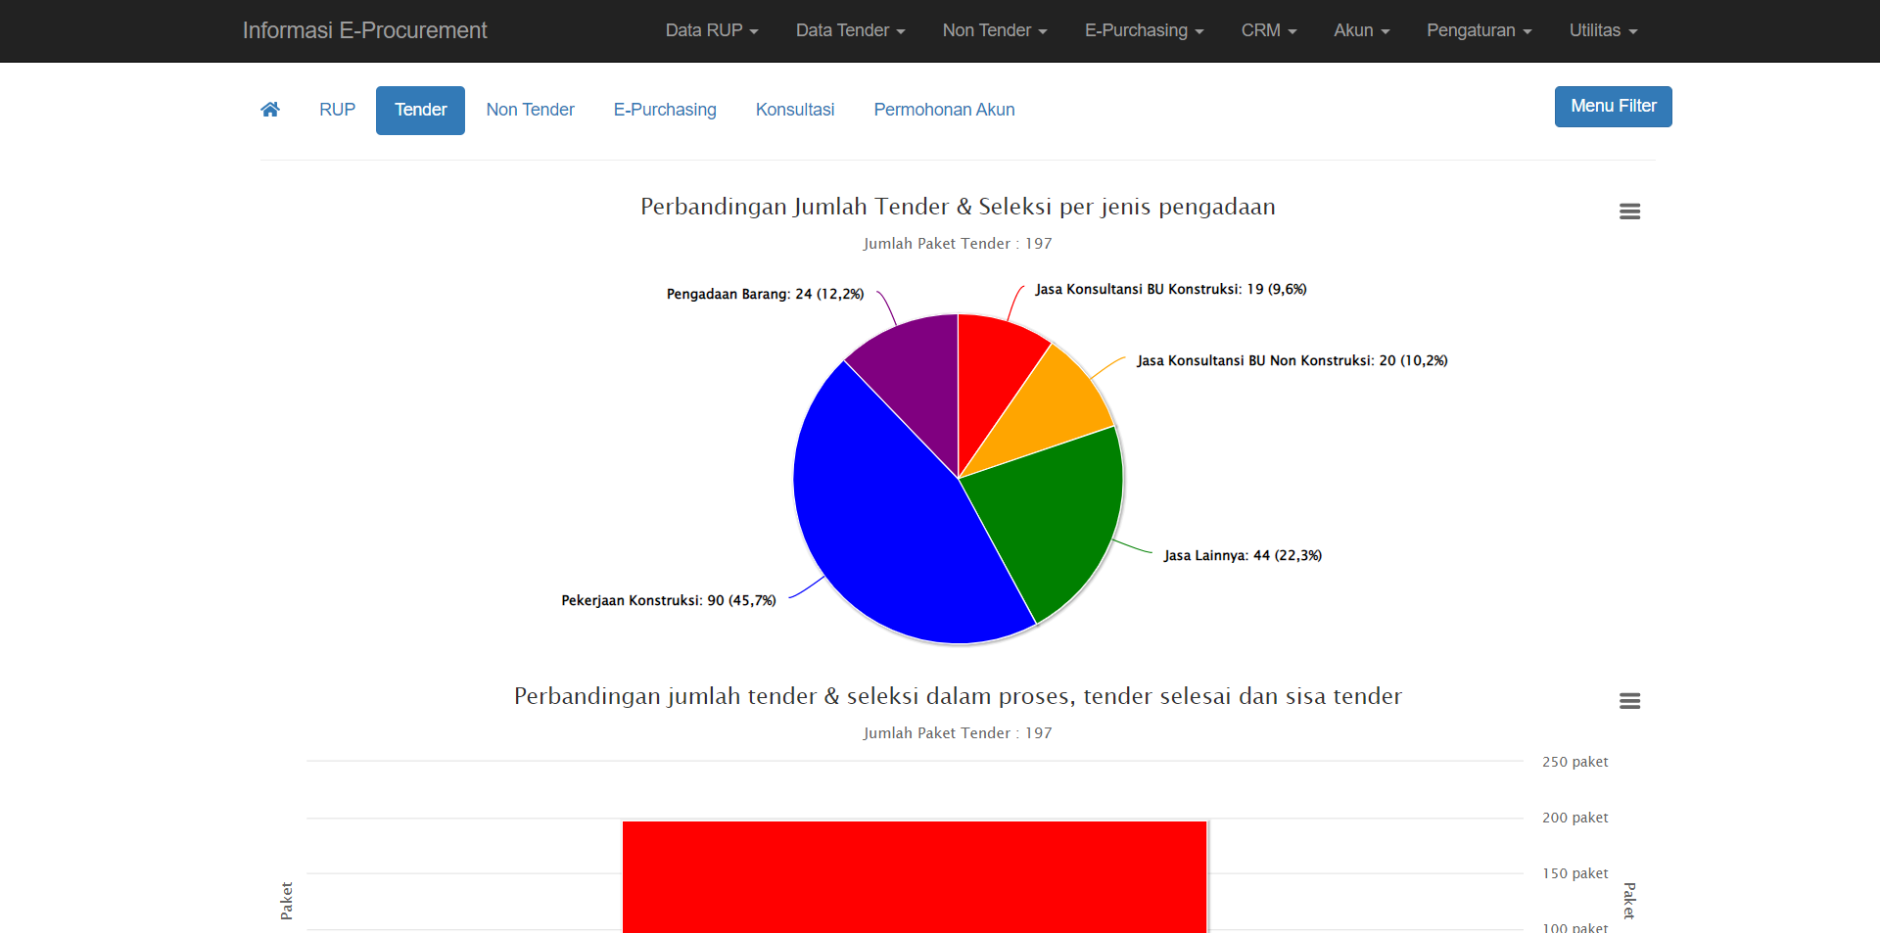
Task: Expand the Non Tender dropdown in the navbar
Action: click(x=993, y=30)
